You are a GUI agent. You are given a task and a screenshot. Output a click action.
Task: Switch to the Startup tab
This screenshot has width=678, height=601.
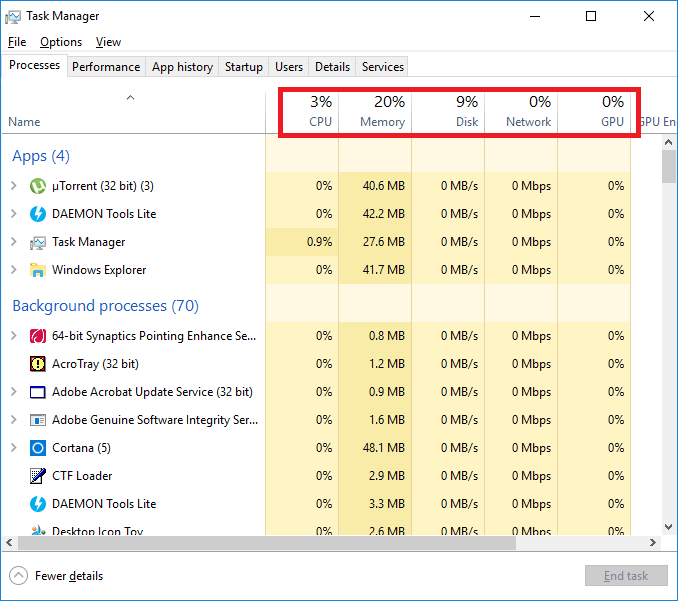(243, 67)
